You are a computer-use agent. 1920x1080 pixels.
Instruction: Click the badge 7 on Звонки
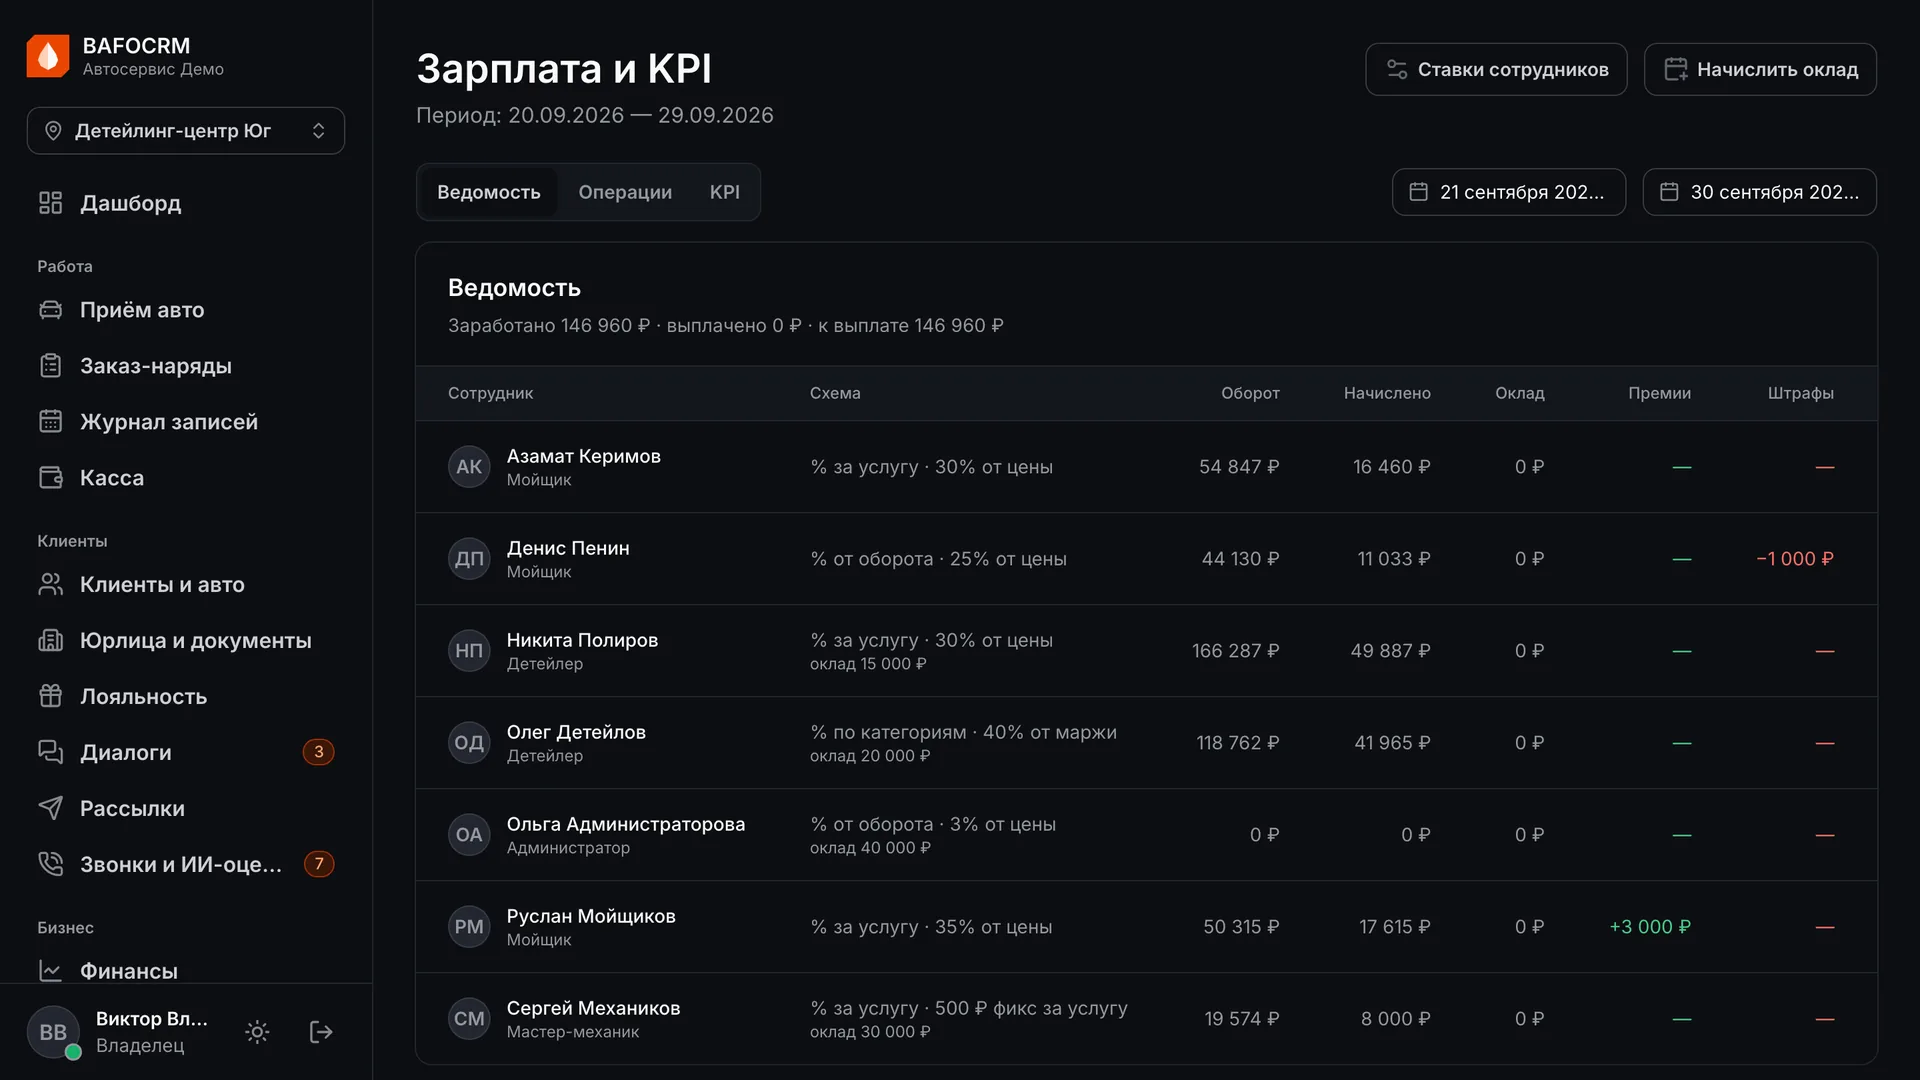pos(319,864)
